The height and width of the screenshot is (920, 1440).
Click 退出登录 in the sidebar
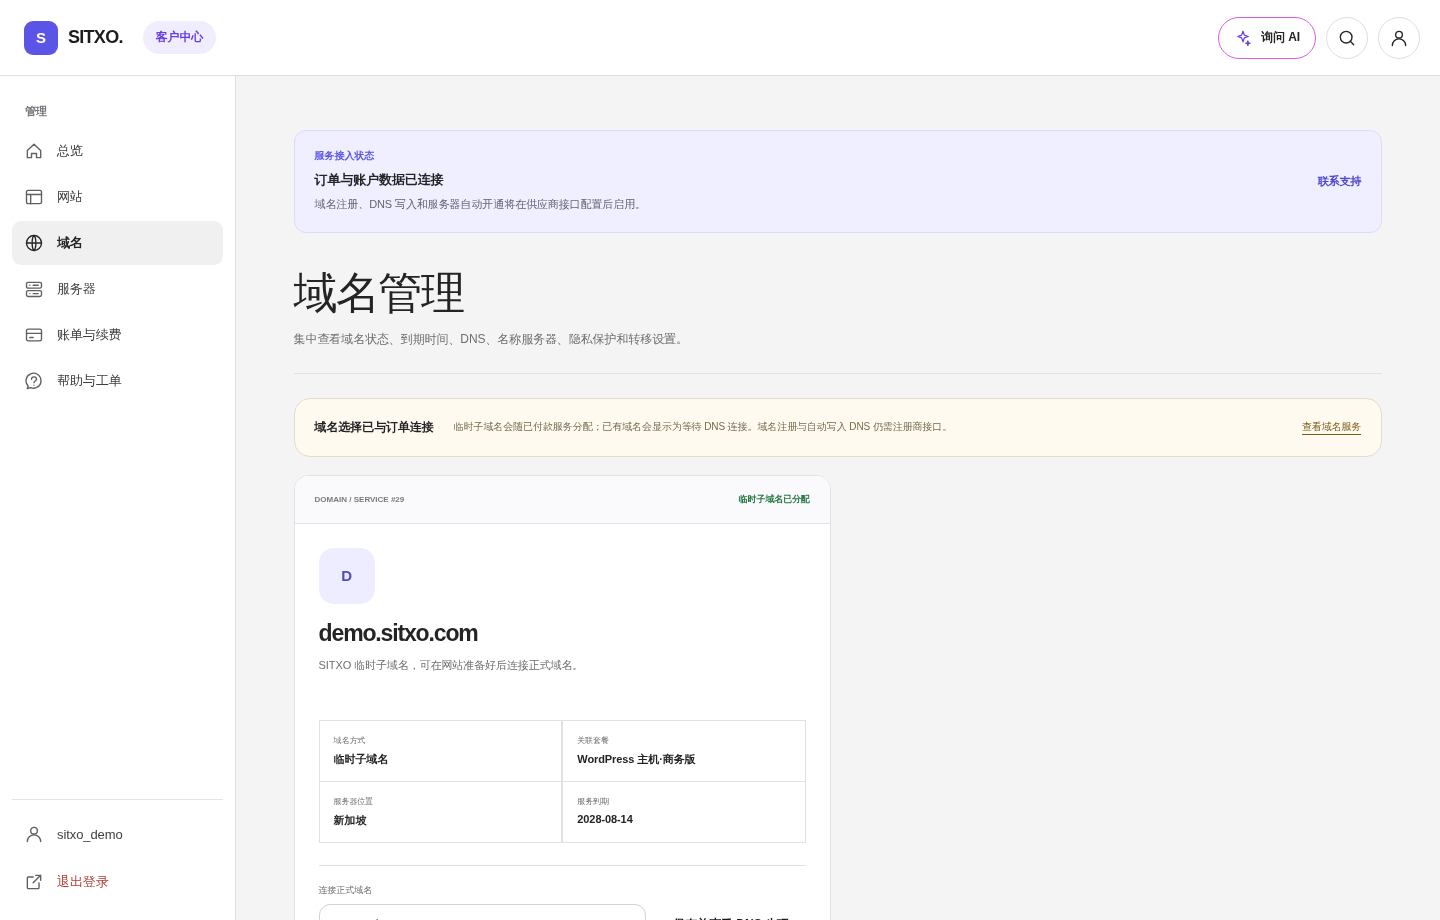117,882
